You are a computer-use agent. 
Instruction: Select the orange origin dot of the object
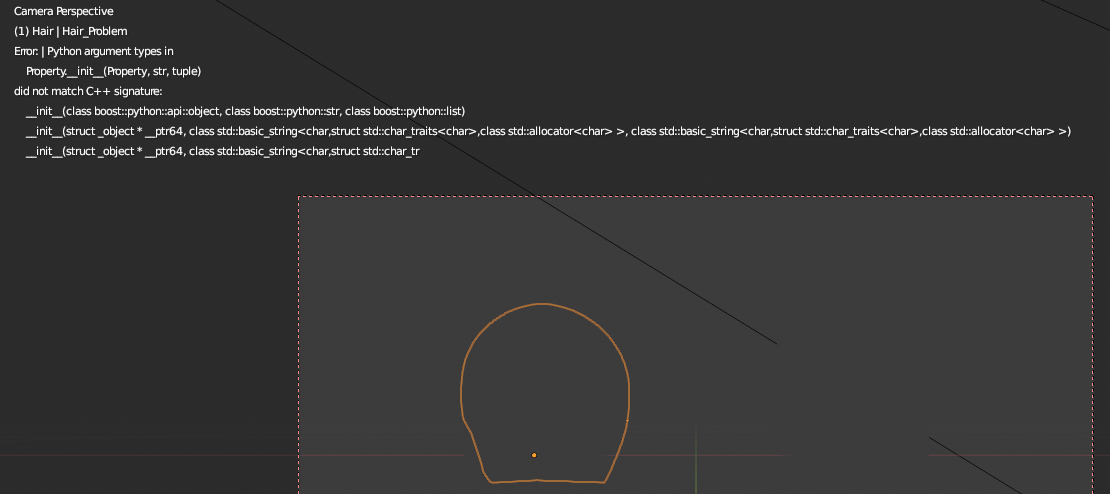534,455
